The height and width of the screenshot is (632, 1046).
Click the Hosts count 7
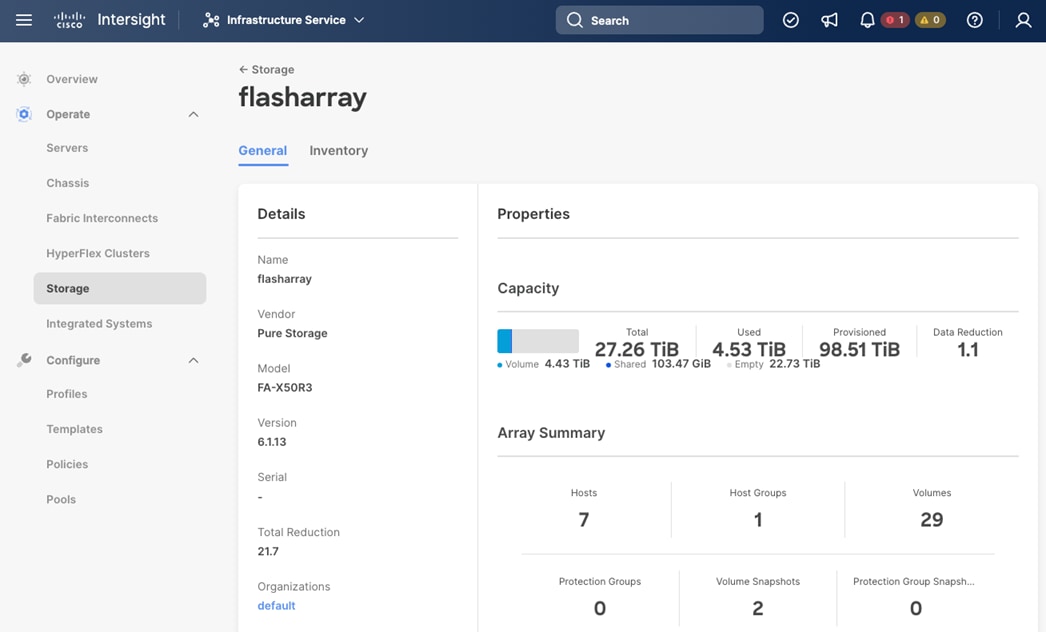pos(584,519)
